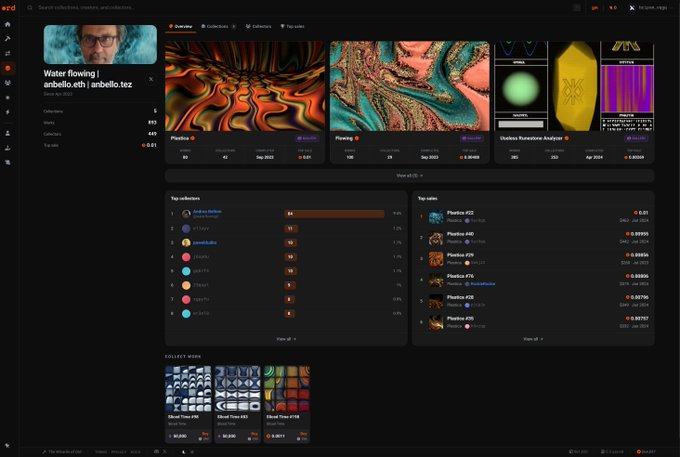Open the blue buyer link on Plastica #76
Viewport: 680px width, 457px height.
click(x=482, y=284)
